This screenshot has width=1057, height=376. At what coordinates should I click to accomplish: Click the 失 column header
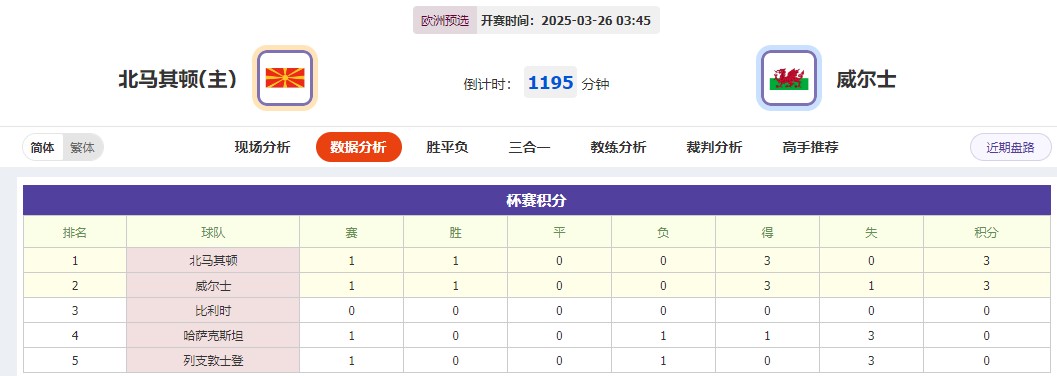(x=871, y=232)
